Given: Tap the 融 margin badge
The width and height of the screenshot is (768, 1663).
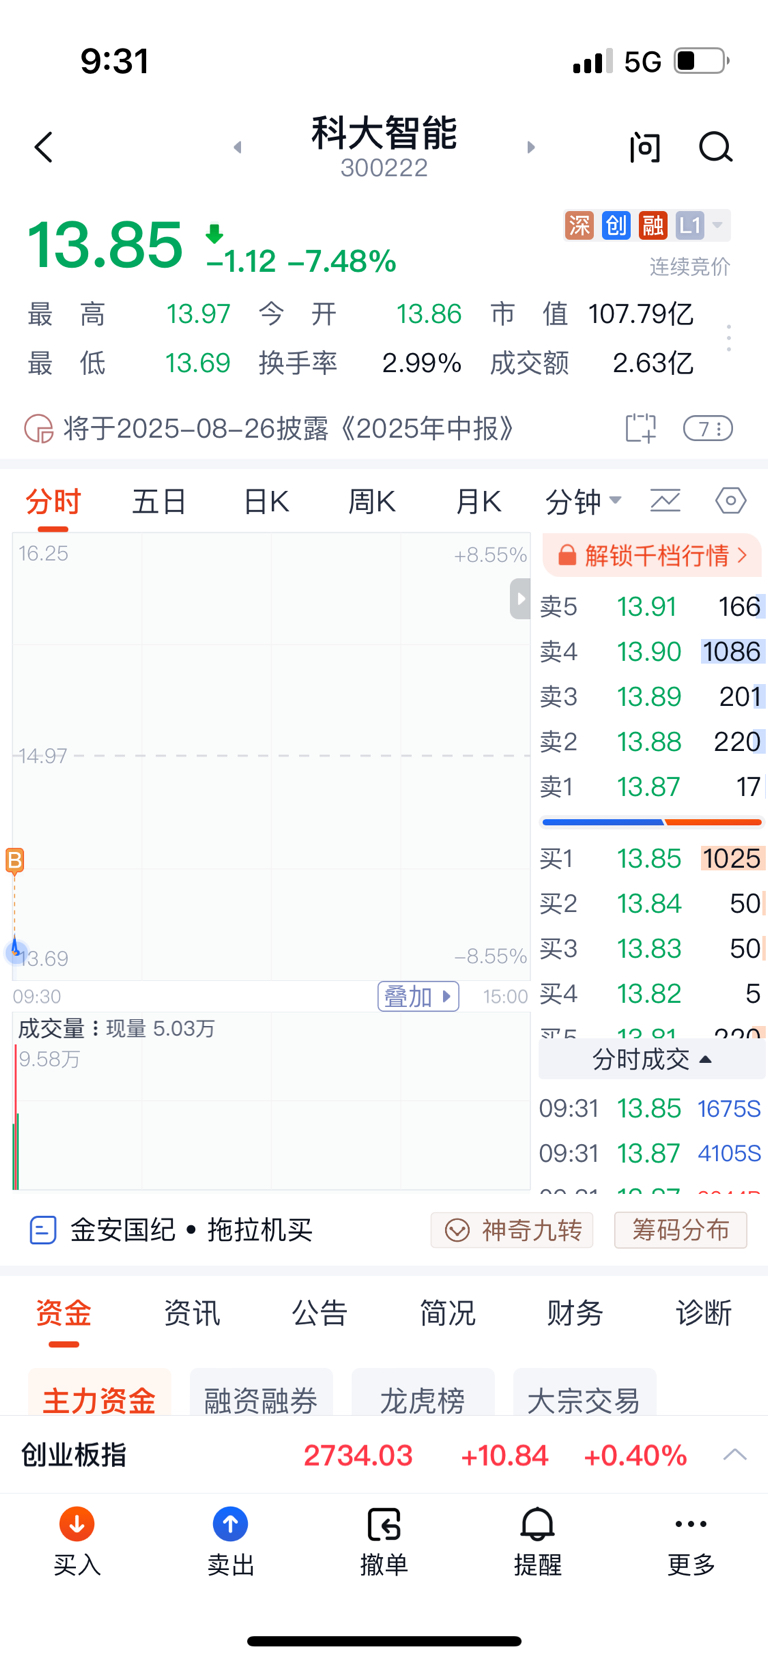Looking at the screenshot, I should (653, 225).
